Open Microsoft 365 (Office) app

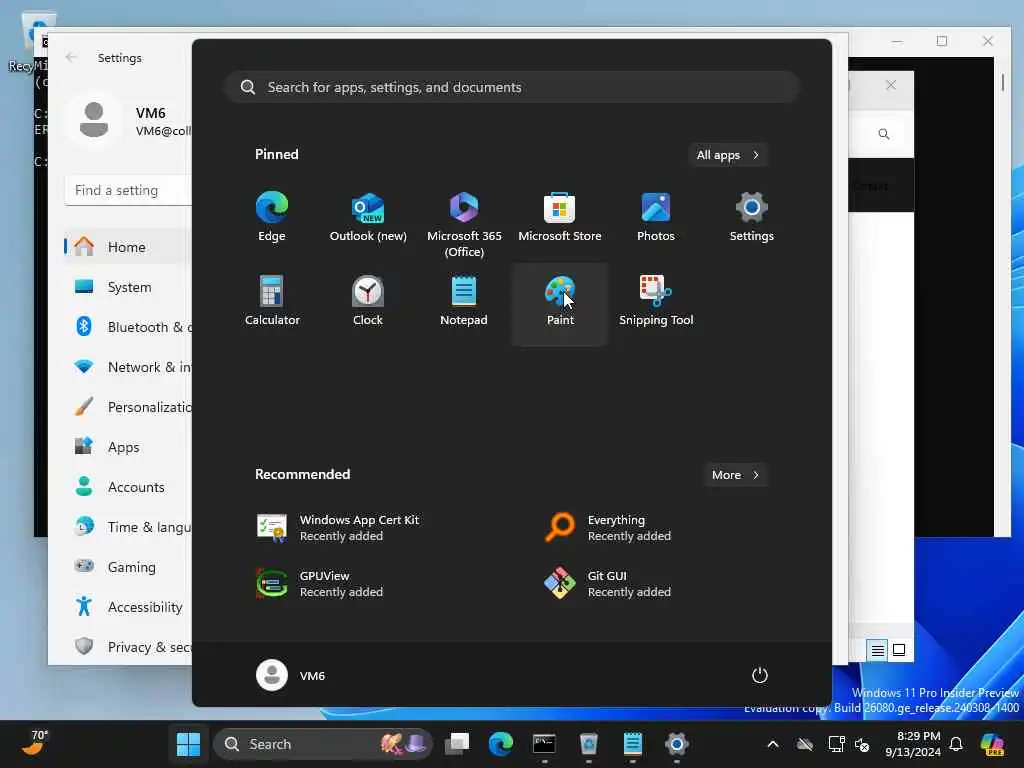[x=464, y=225]
